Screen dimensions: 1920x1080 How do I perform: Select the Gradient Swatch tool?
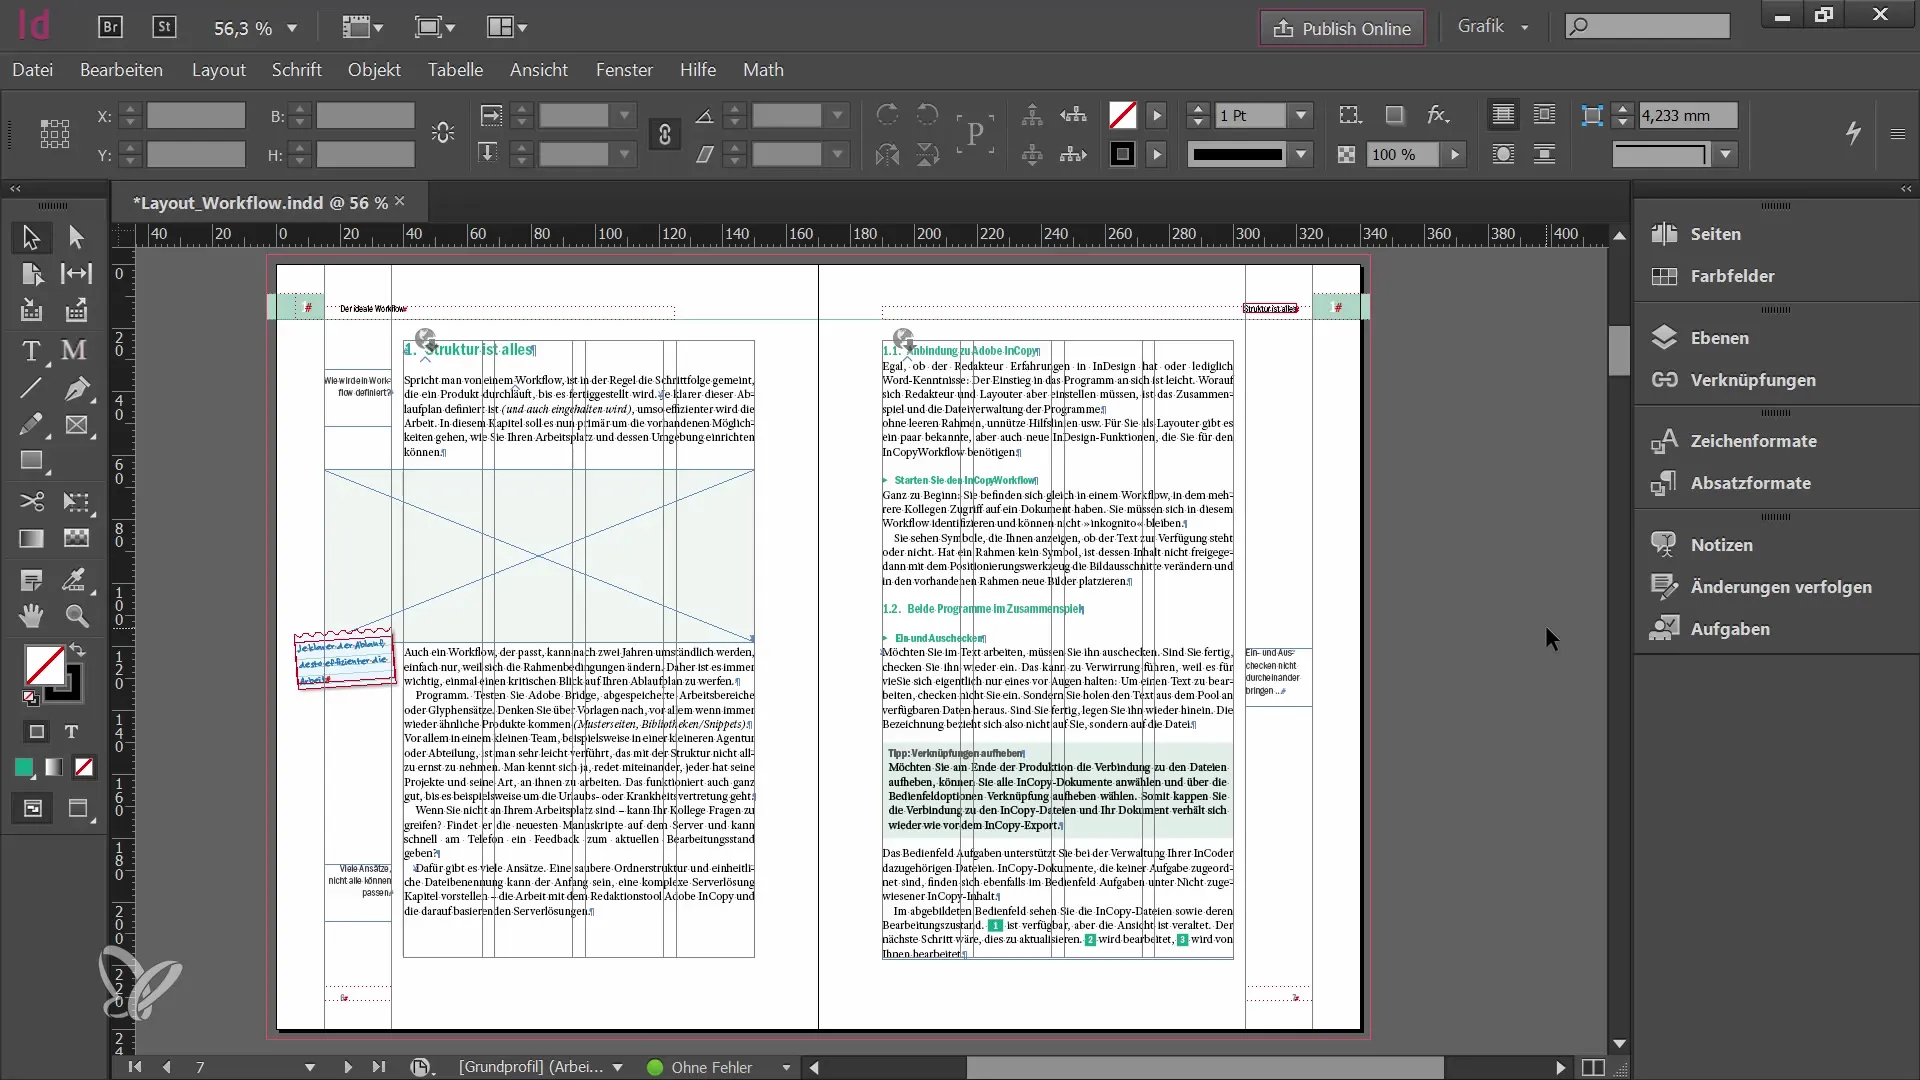(x=31, y=538)
